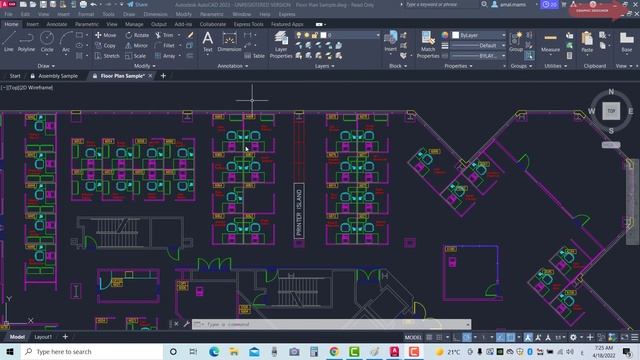
Task: Select the Text annotation tool
Action: coord(207,42)
